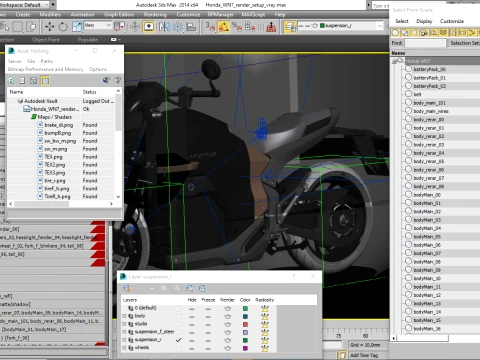Click the magenta color swatch of wheels layer
The image size is (480, 360).
245,348
